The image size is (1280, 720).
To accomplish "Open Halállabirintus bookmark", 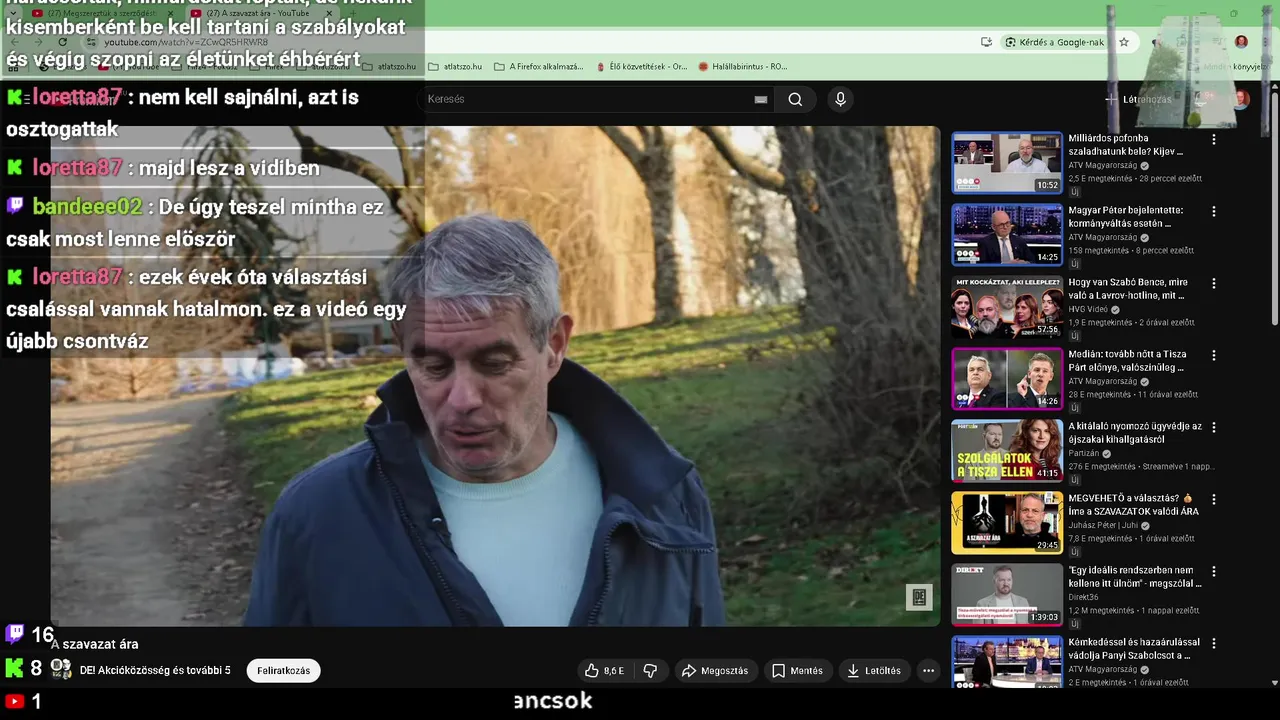I will (743, 67).
